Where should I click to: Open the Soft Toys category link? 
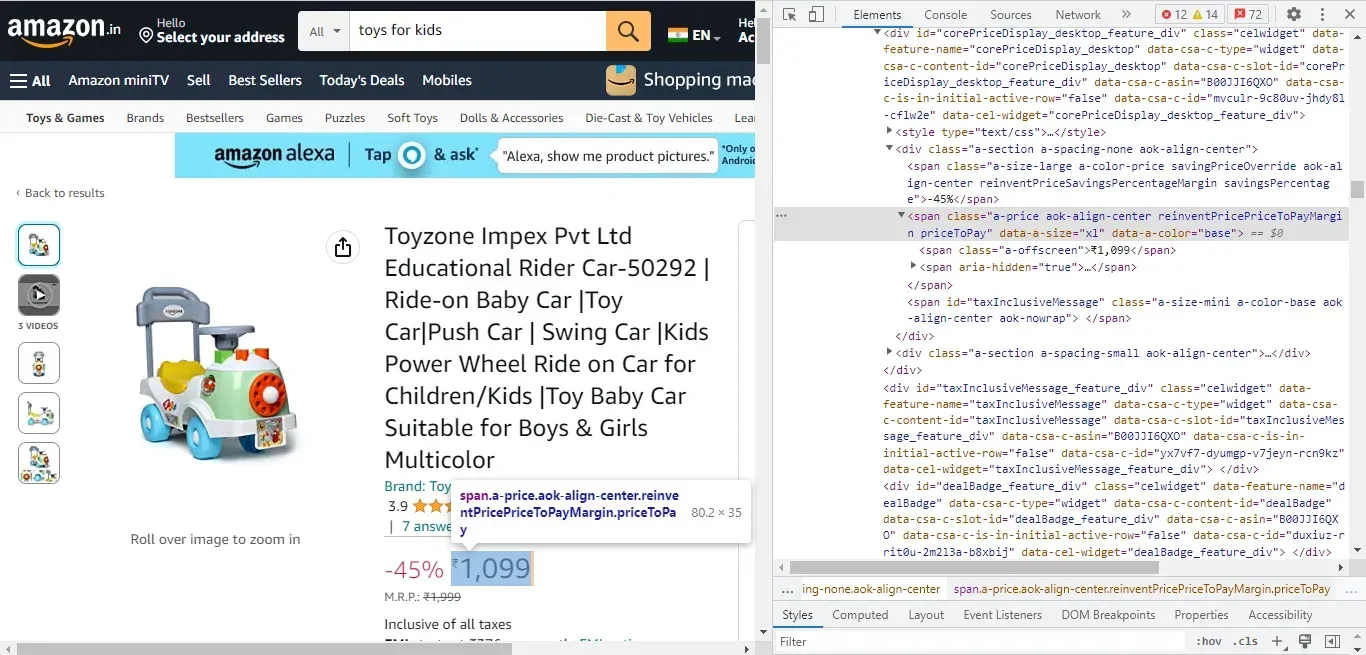[x=412, y=118]
